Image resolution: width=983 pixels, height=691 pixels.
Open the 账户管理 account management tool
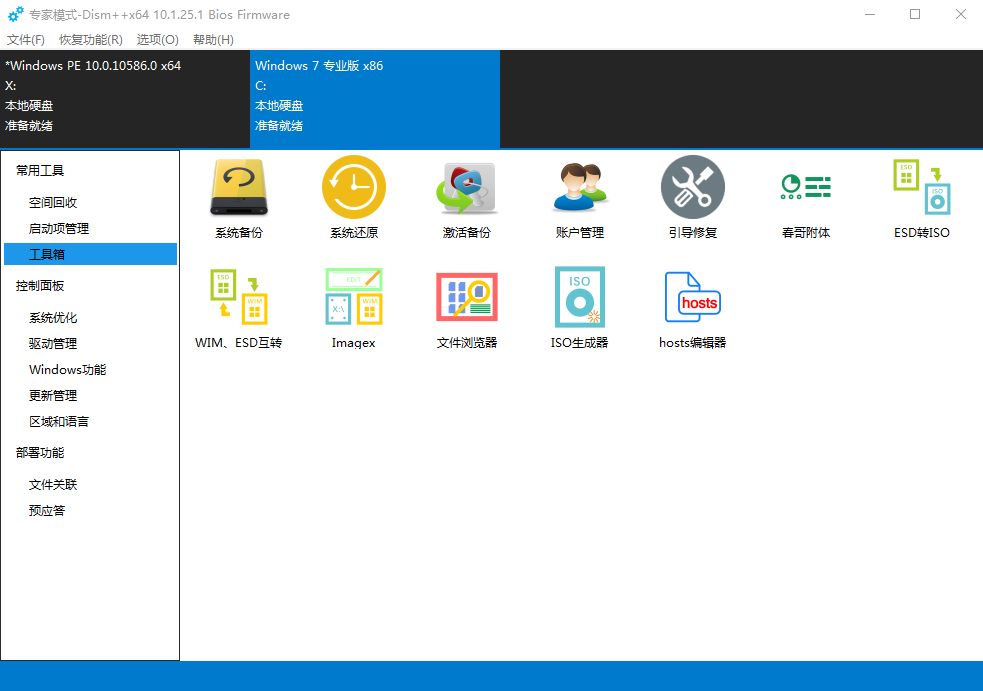(580, 189)
